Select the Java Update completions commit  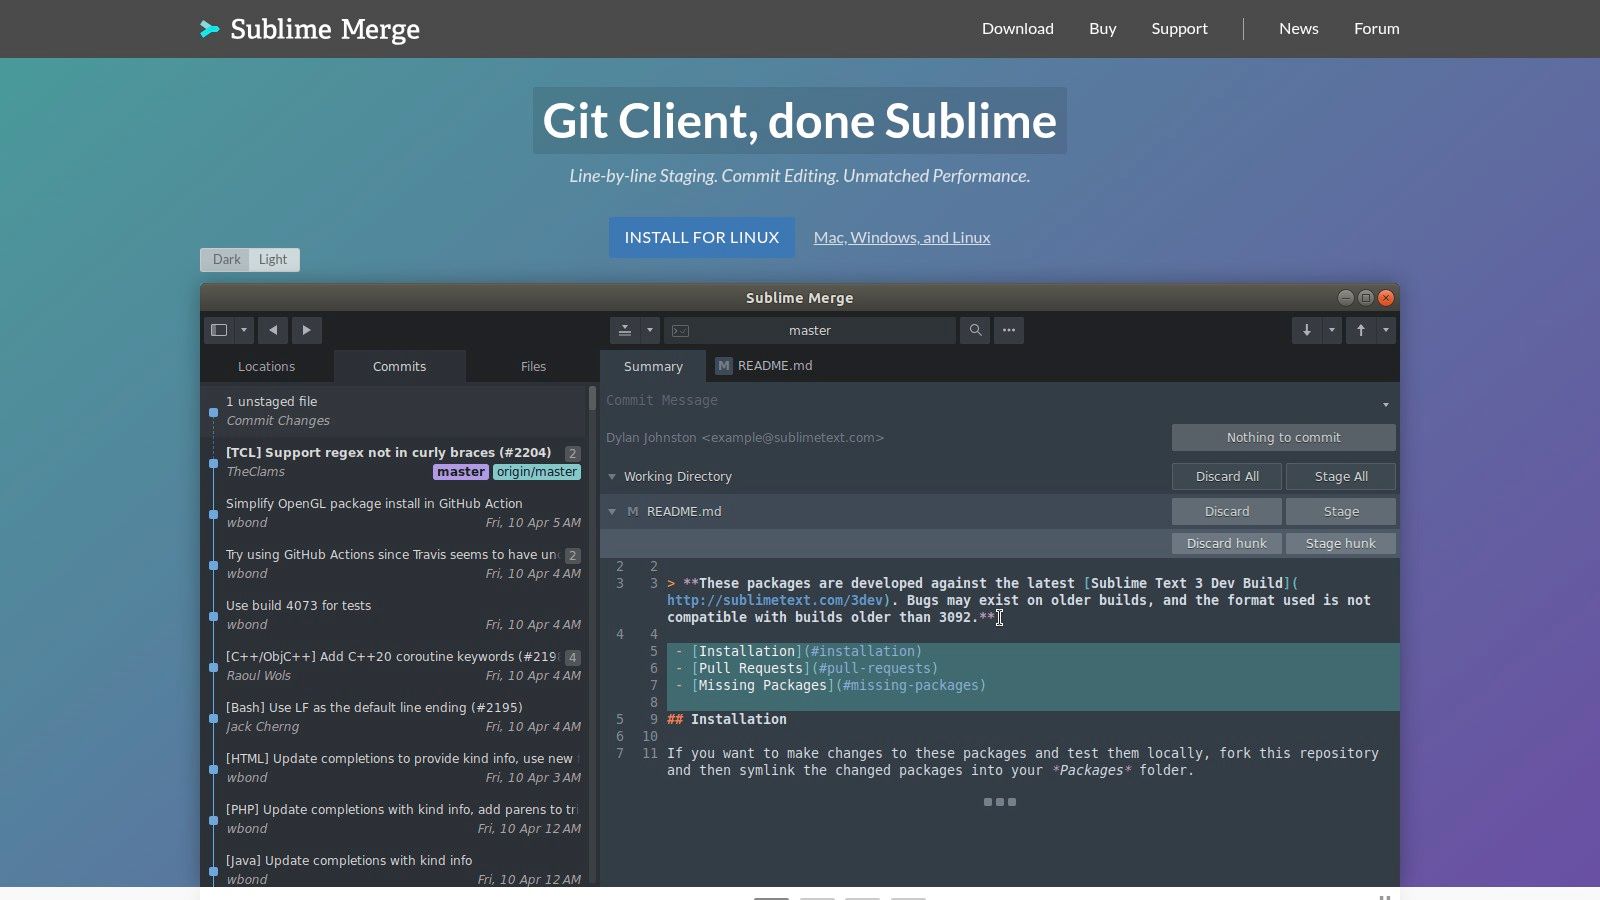tap(395, 868)
